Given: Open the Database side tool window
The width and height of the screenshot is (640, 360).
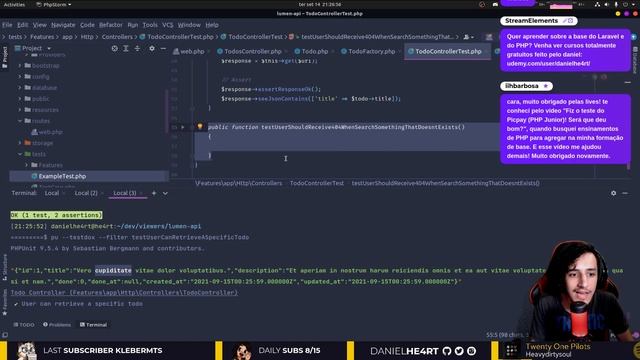Looking at the screenshot, I should (635, 60).
